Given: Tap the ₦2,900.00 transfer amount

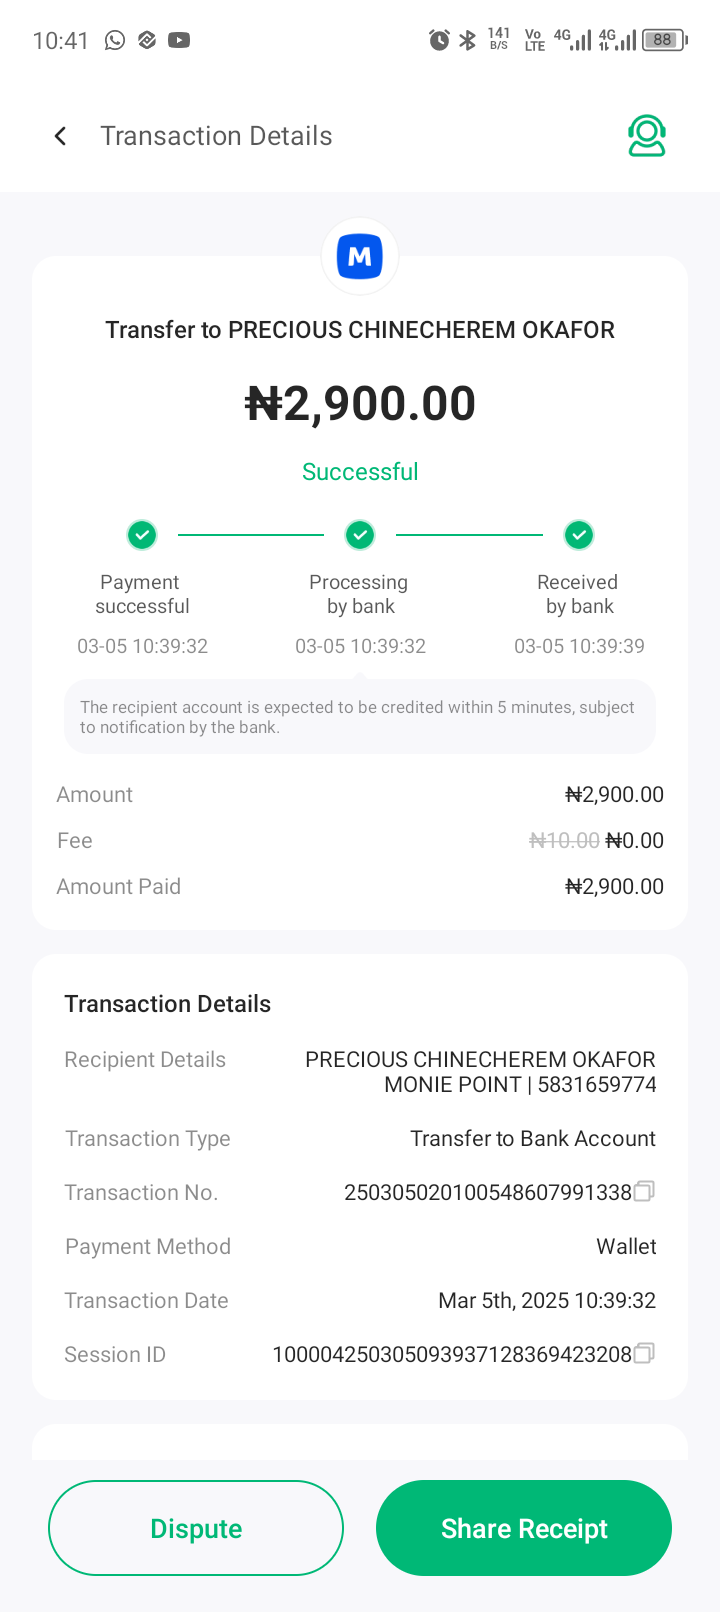Looking at the screenshot, I should (x=360, y=404).
